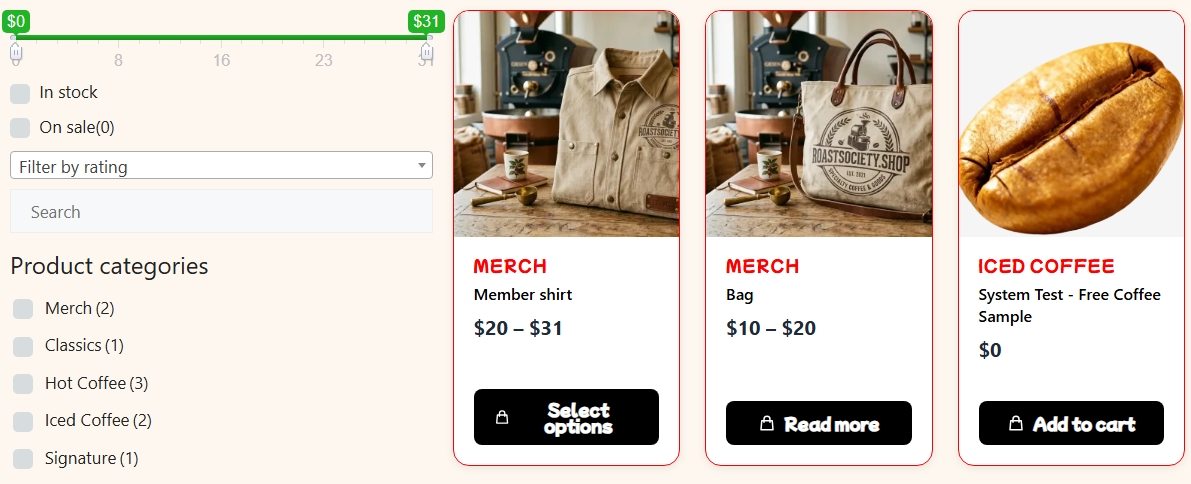
Task: Open System Test - Free Coffee Sample title
Action: coord(1069,305)
